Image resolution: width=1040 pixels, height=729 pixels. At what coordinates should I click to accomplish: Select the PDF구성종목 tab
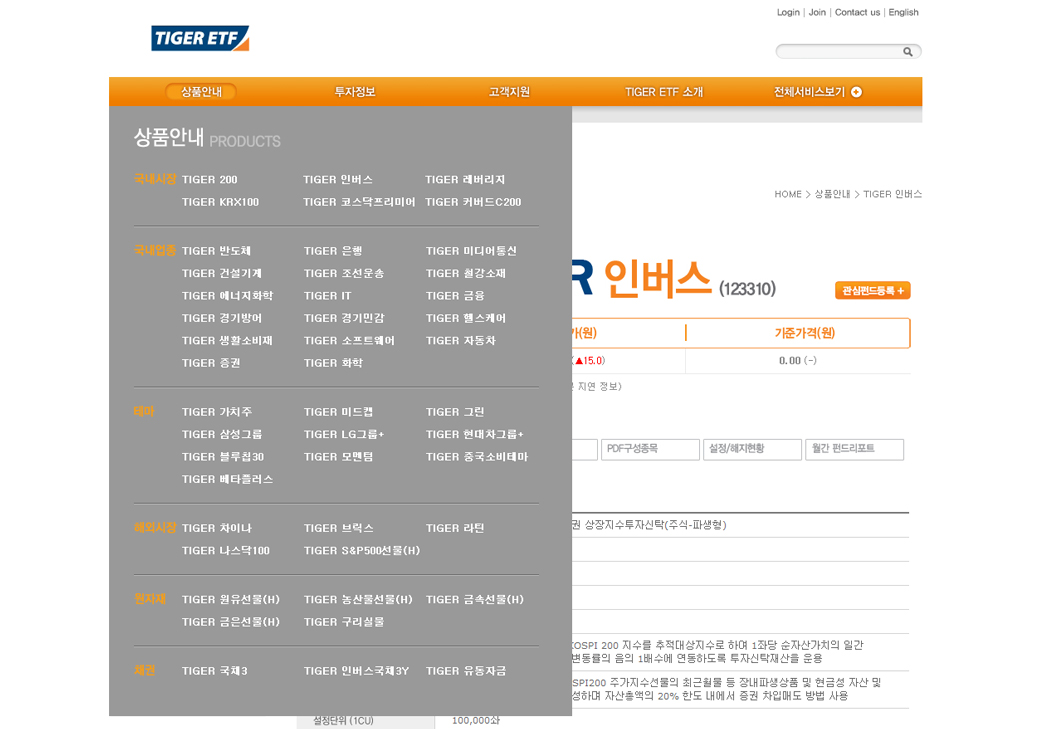pyautogui.click(x=650, y=449)
